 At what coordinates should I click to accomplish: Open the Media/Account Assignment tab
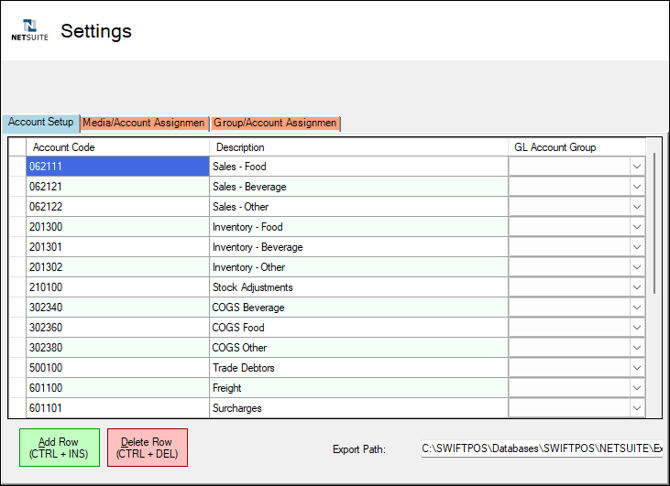click(x=144, y=123)
